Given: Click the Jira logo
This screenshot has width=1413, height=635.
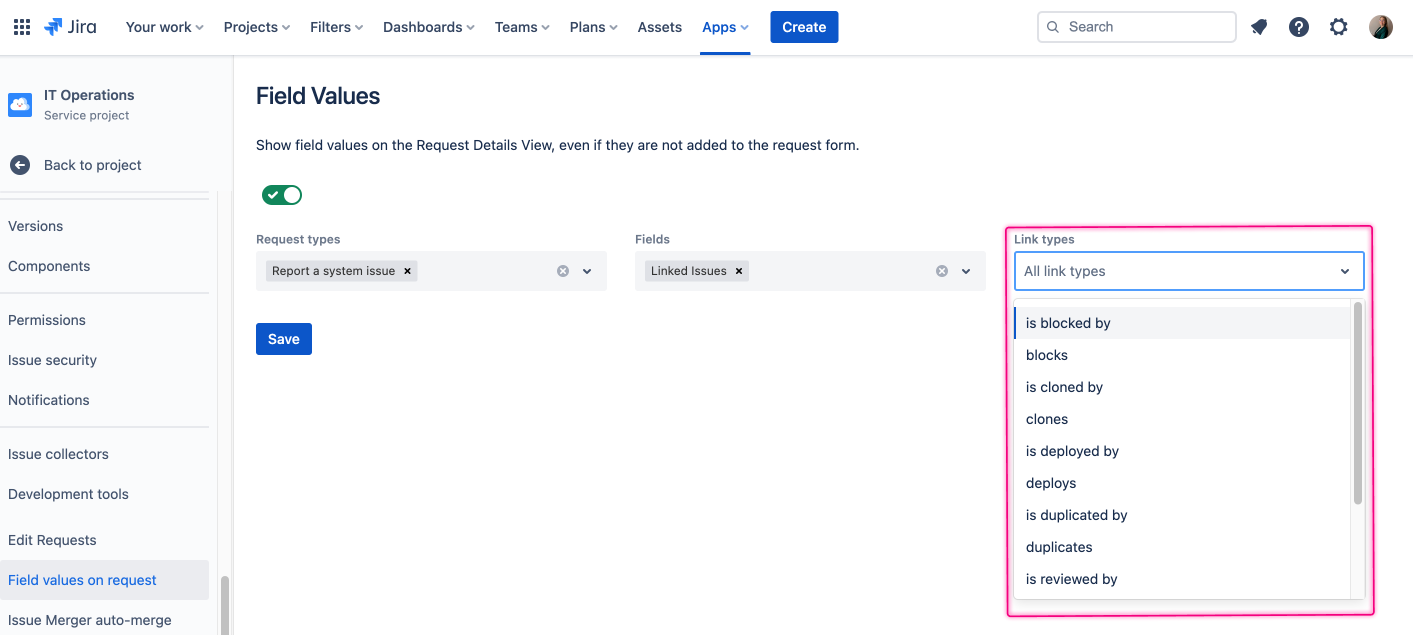Looking at the screenshot, I should [x=68, y=26].
